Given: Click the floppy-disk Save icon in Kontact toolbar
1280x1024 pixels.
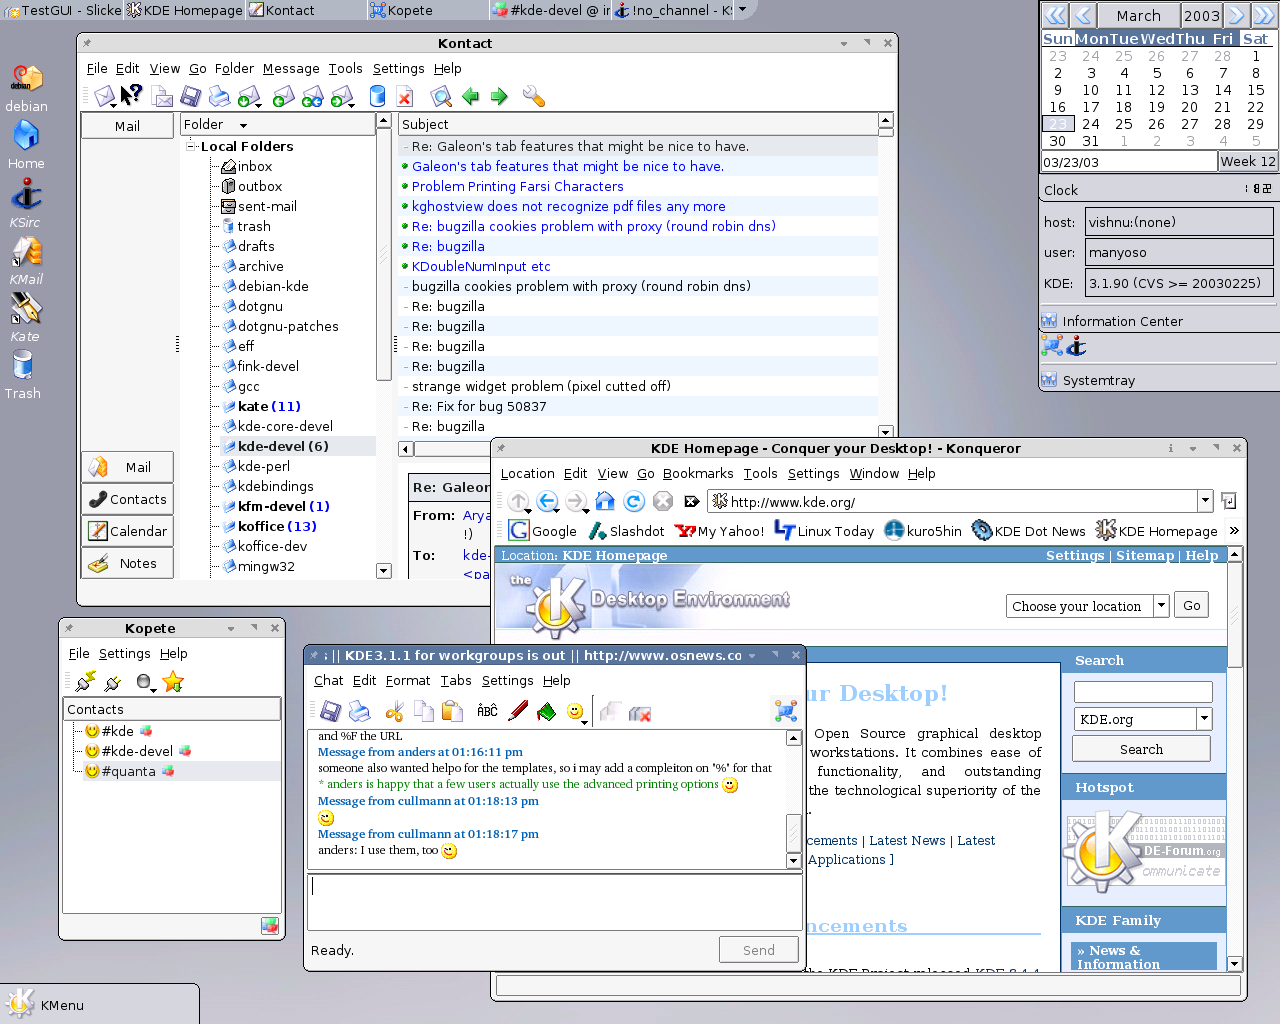Looking at the screenshot, I should click(x=190, y=97).
